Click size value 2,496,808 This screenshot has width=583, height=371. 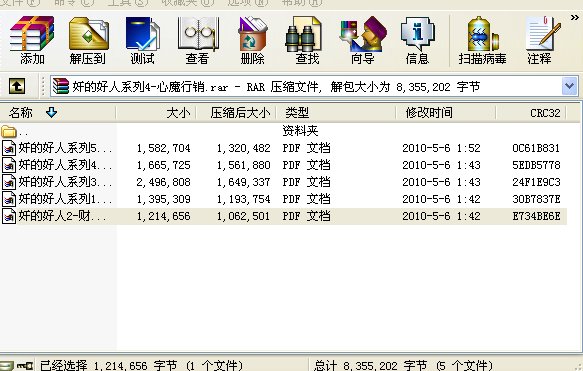click(x=164, y=183)
